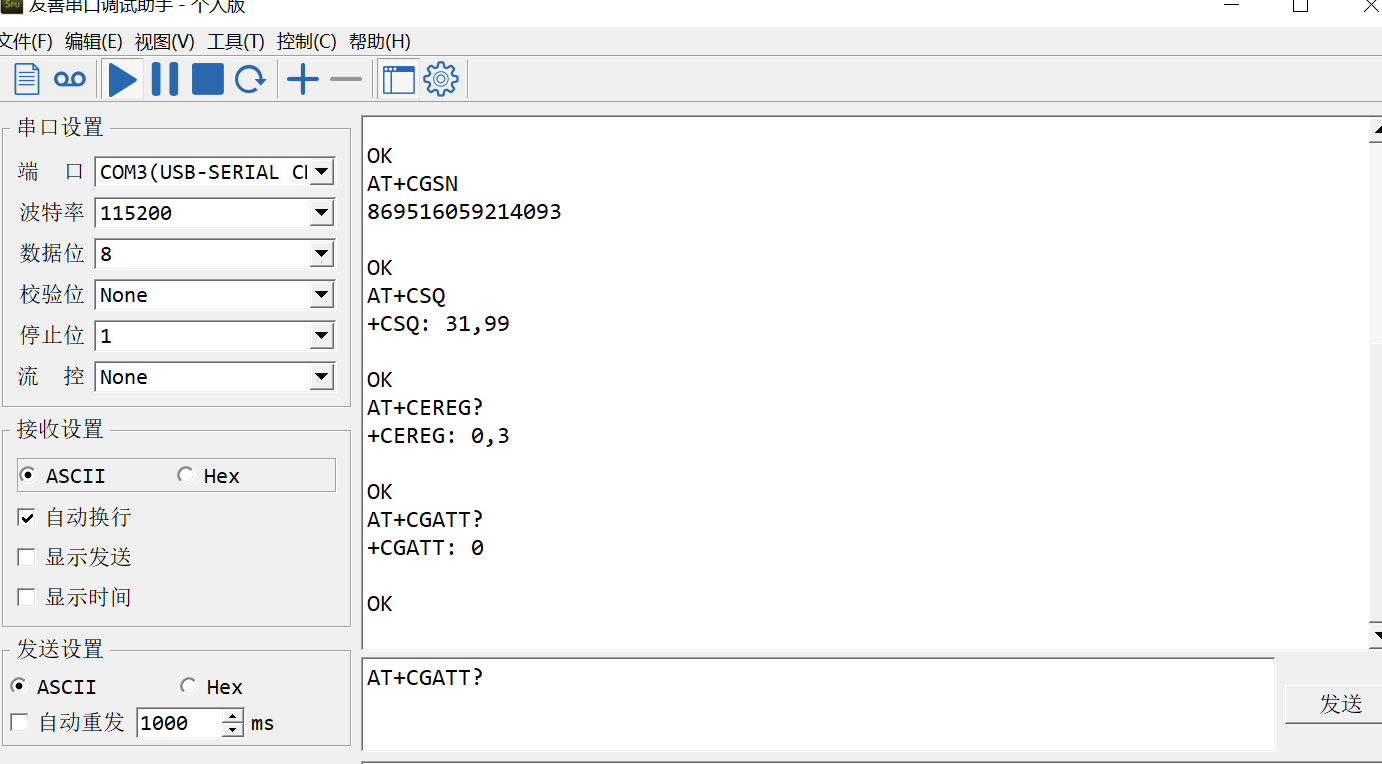The width and height of the screenshot is (1382, 764).
Task: Enable the 显示时间 checkbox
Action: click(x=27, y=598)
